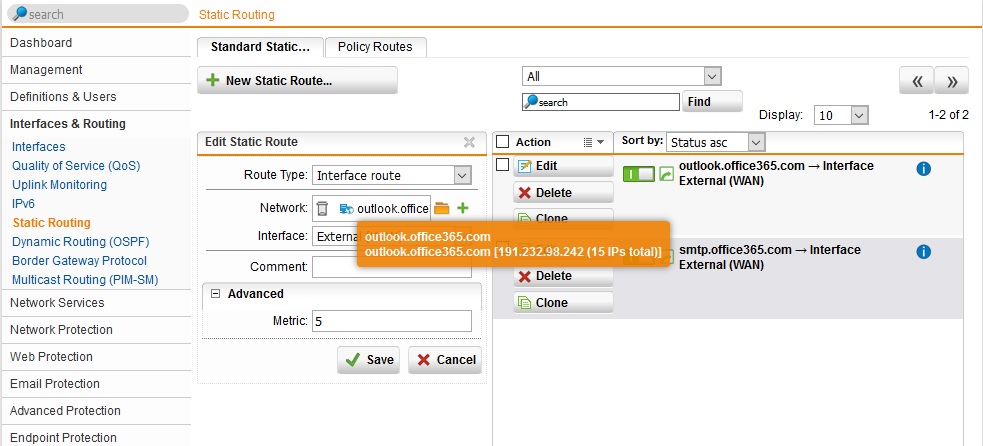Viewport: 983px width, 446px height.
Task: Open the Route Type dropdown
Action: [x=392, y=176]
